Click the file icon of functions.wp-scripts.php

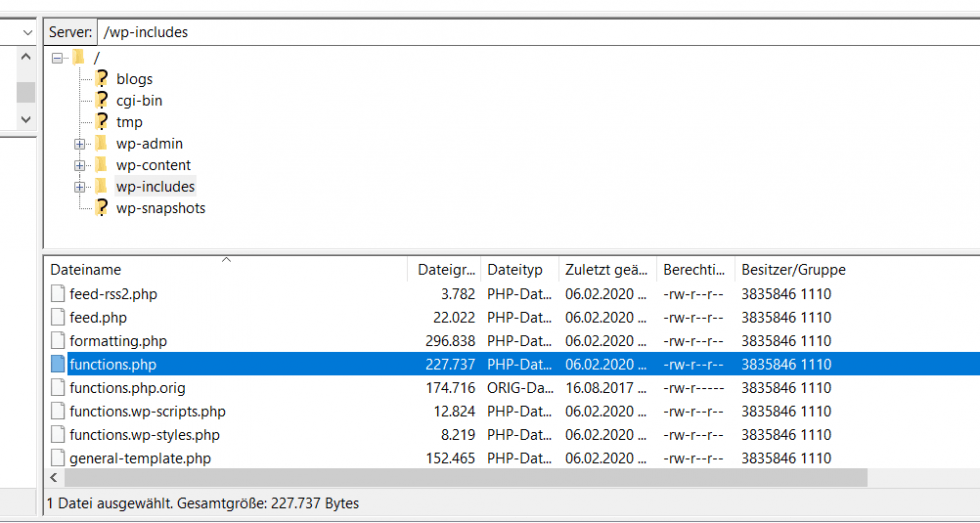[x=58, y=412]
